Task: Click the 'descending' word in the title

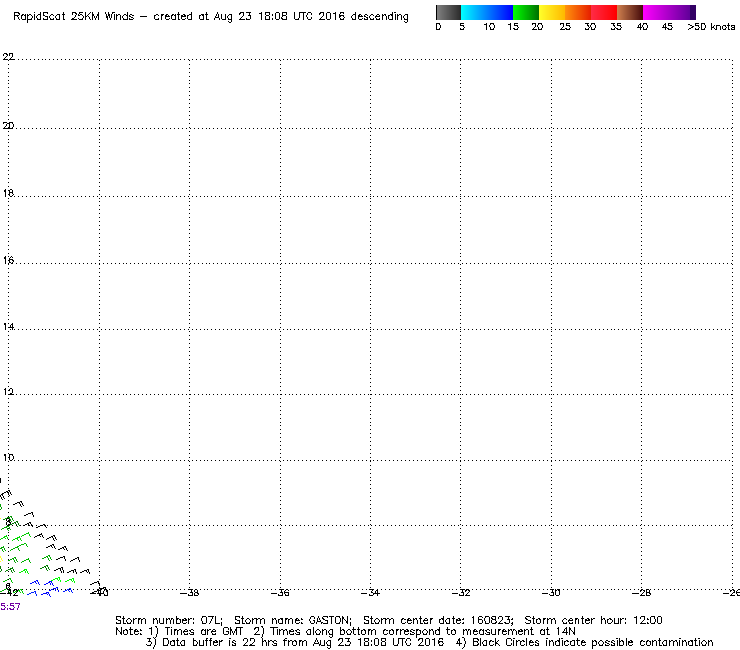Action: 379,17
